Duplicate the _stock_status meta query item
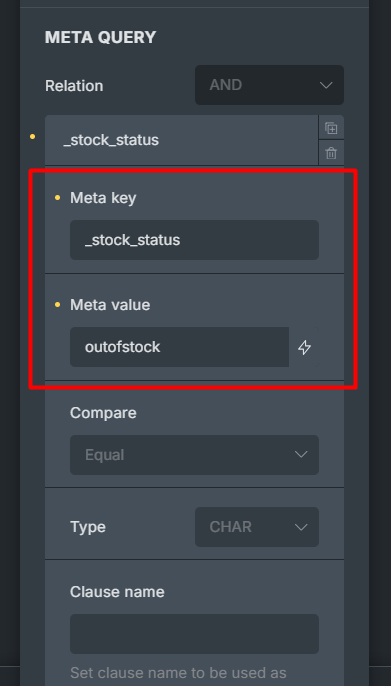 (x=331, y=128)
